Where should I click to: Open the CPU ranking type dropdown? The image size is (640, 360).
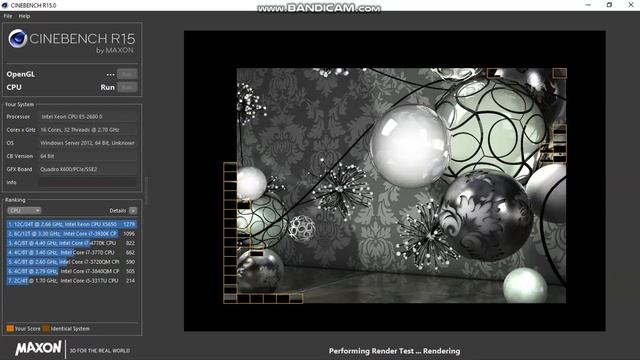click(x=24, y=211)
